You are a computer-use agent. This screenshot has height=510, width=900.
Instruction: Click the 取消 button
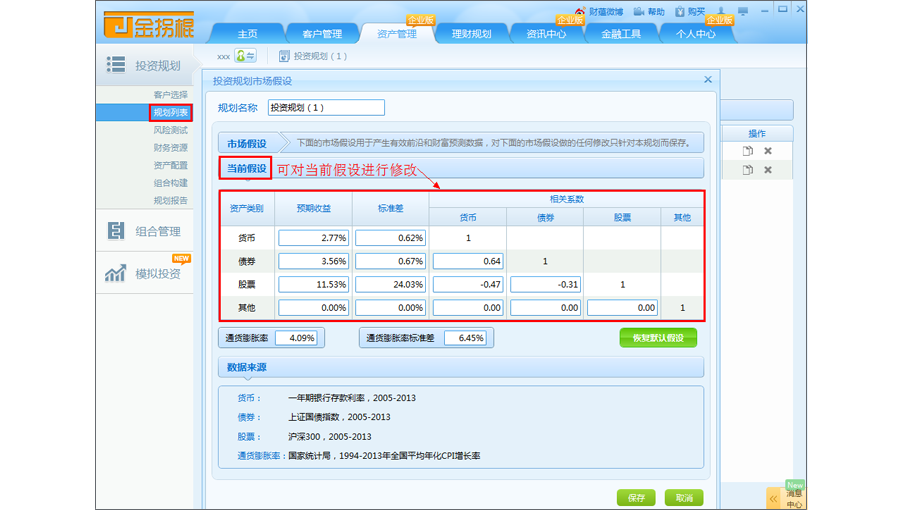[x=684, y=497]
